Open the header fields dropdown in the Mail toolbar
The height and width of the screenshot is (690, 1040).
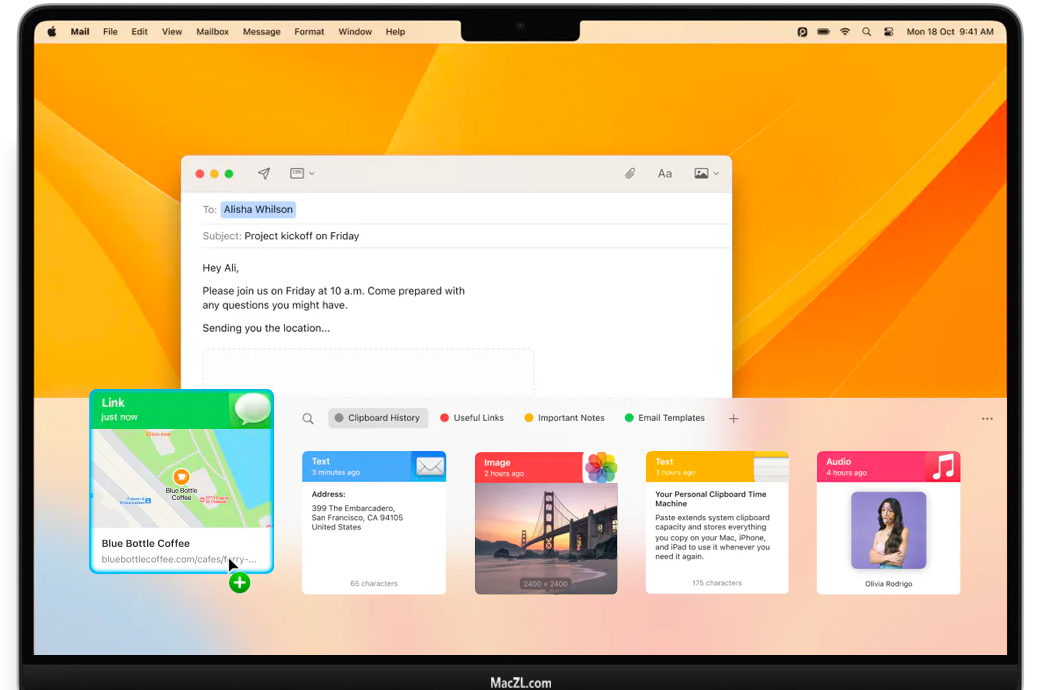pos(302,173)
